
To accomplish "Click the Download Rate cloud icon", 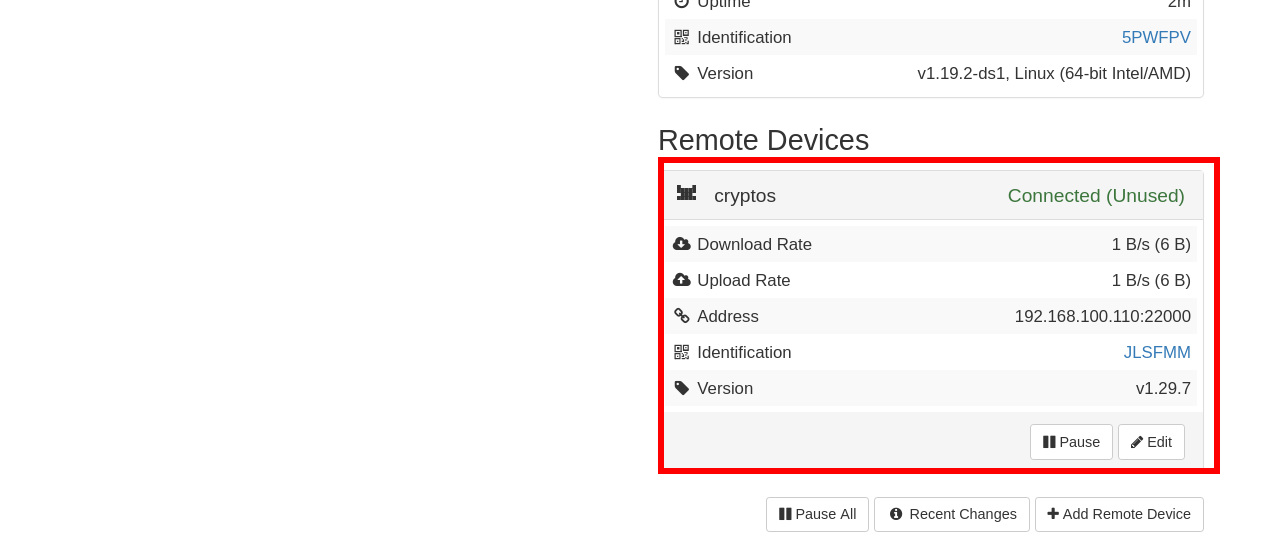I will (682, 244).
